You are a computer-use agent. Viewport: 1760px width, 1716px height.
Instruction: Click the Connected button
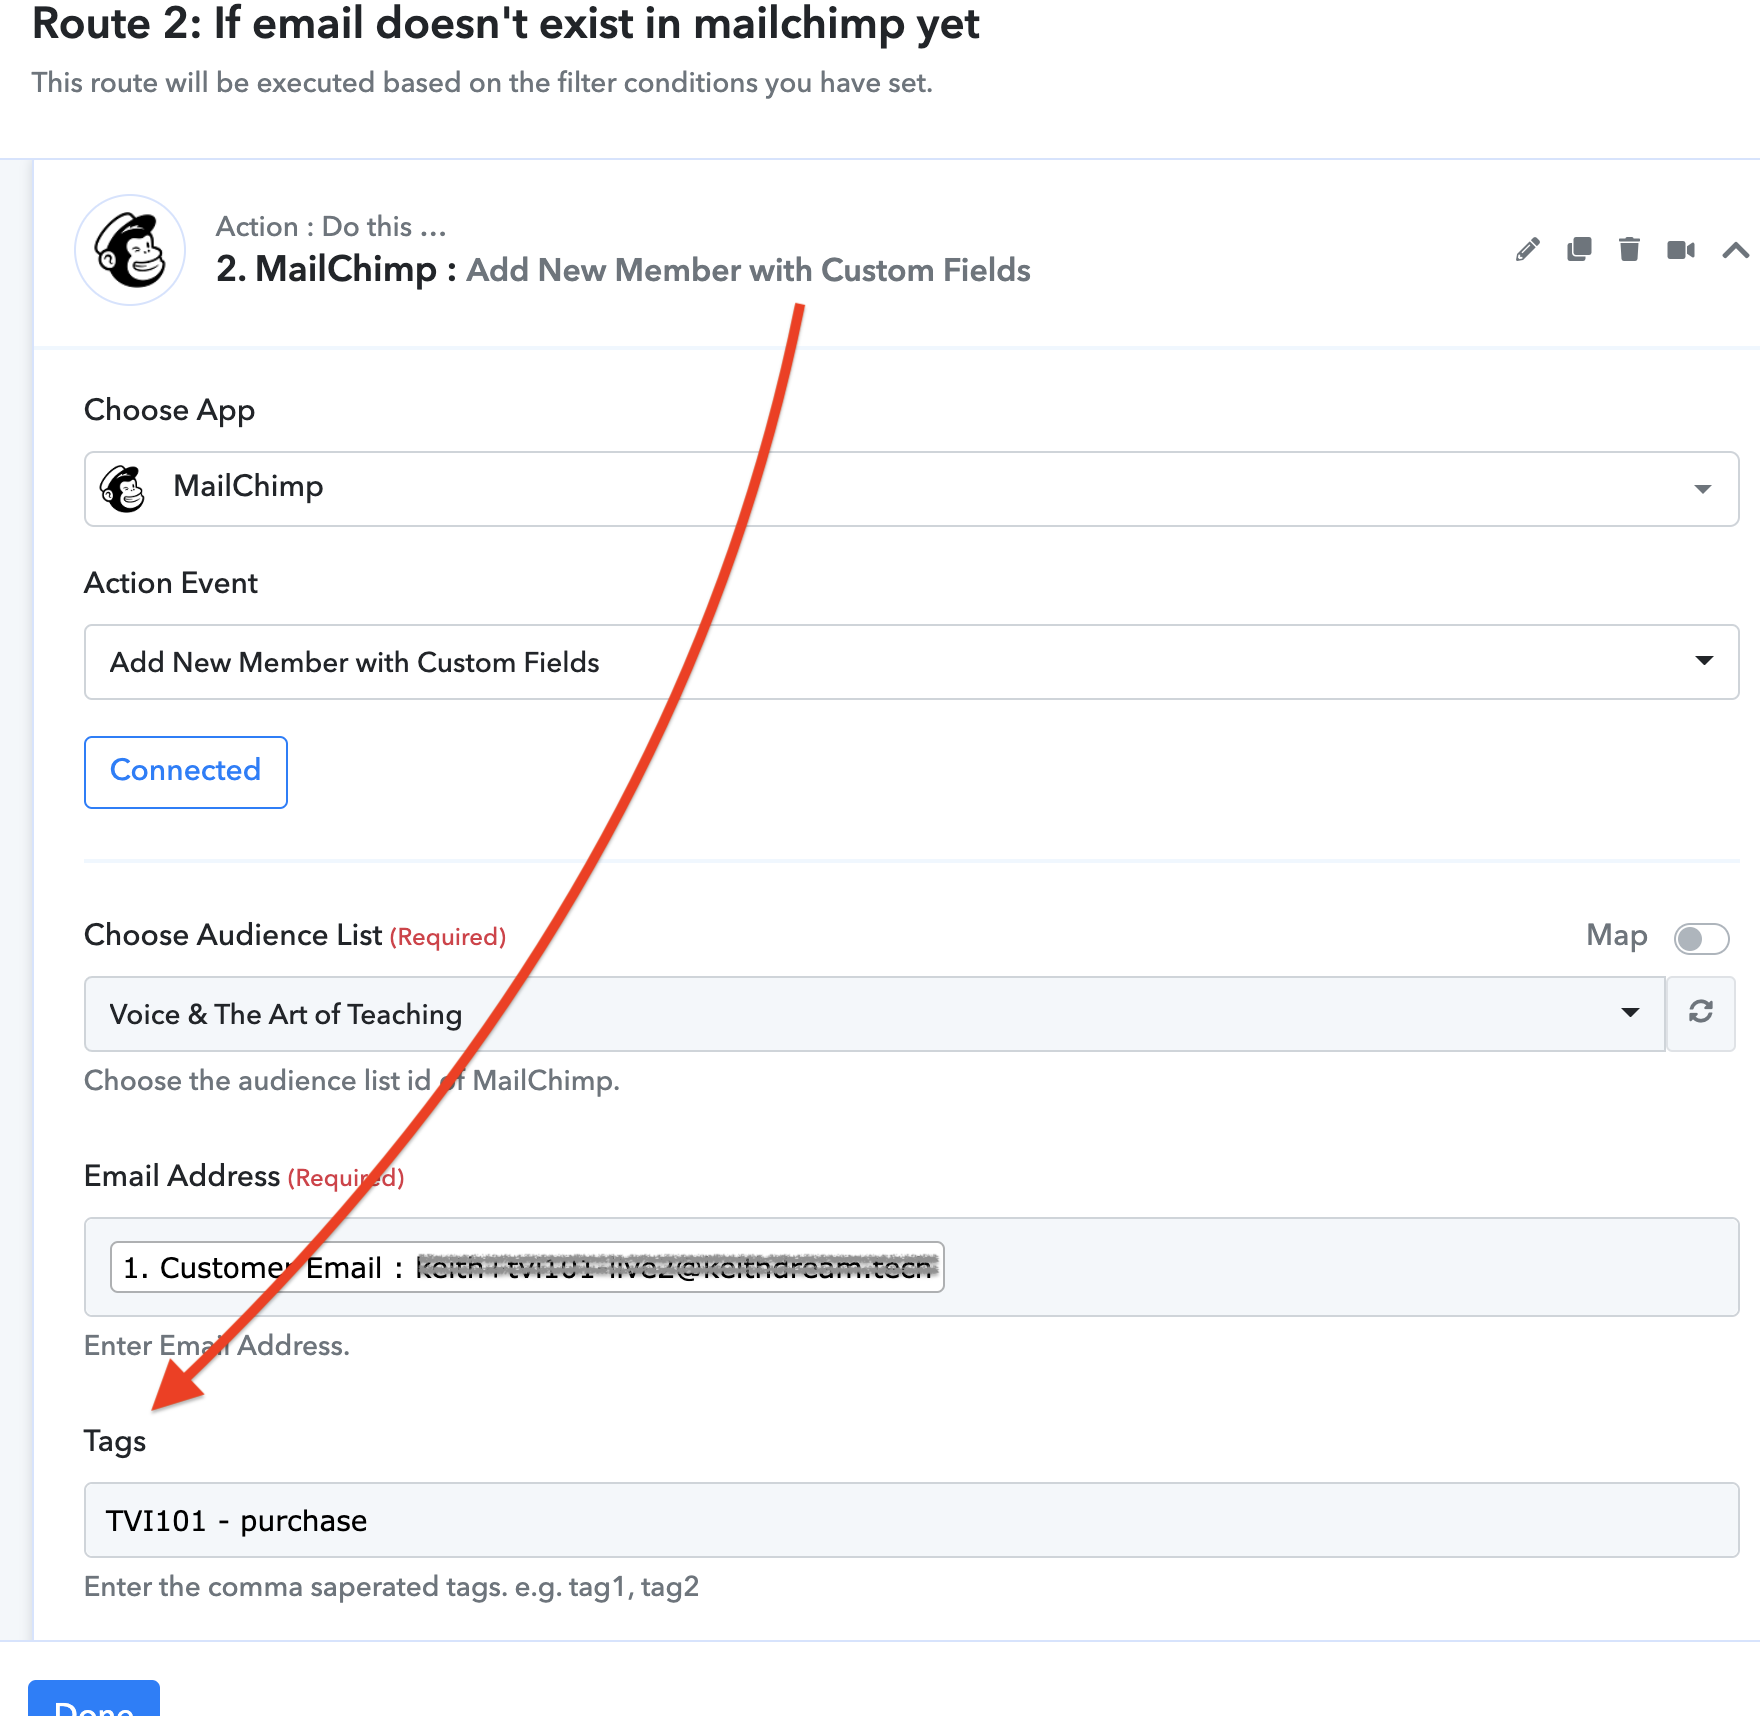(x=186, y=771)
